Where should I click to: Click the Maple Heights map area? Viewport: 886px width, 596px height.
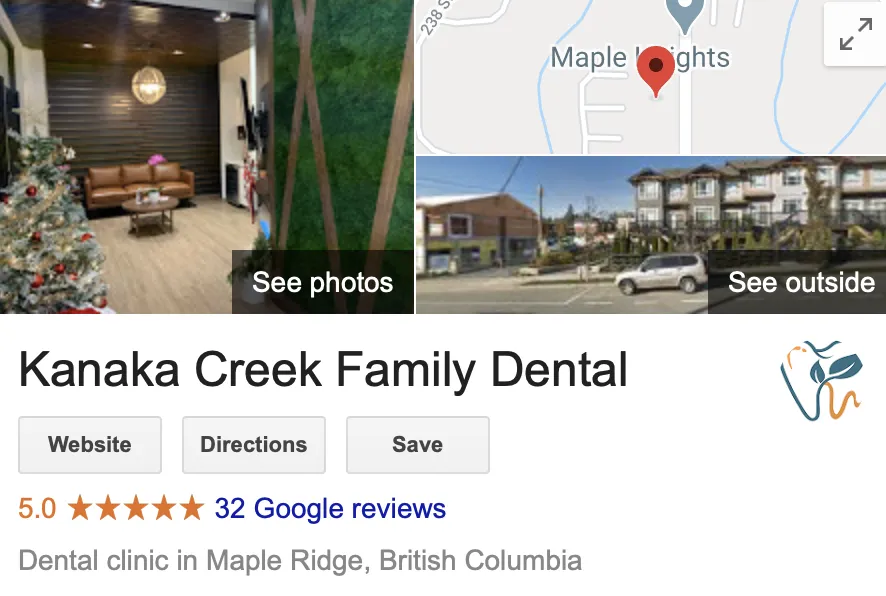(x=640, y=58)
